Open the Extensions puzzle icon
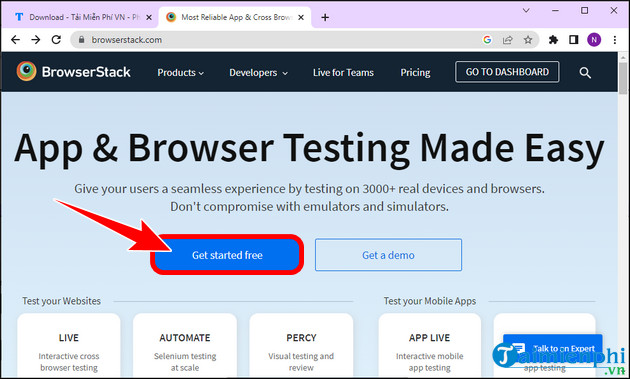Viewport: 630px width, 379px height. (553, 39)
